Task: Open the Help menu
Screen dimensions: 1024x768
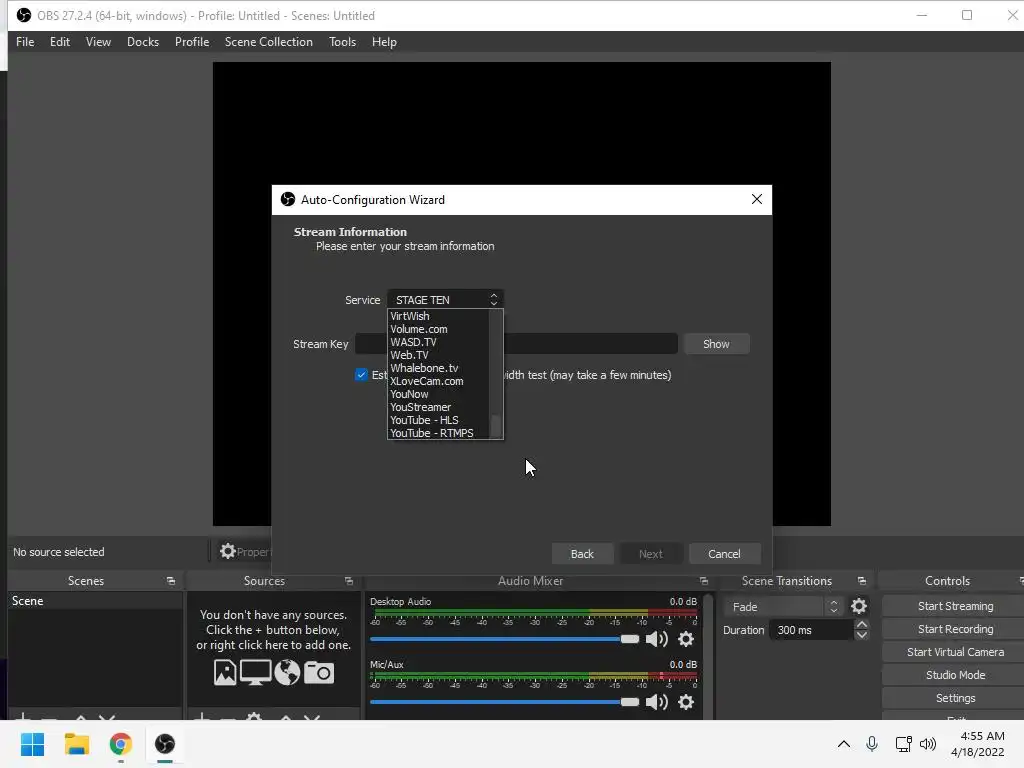Action: (x=384, y=42)
